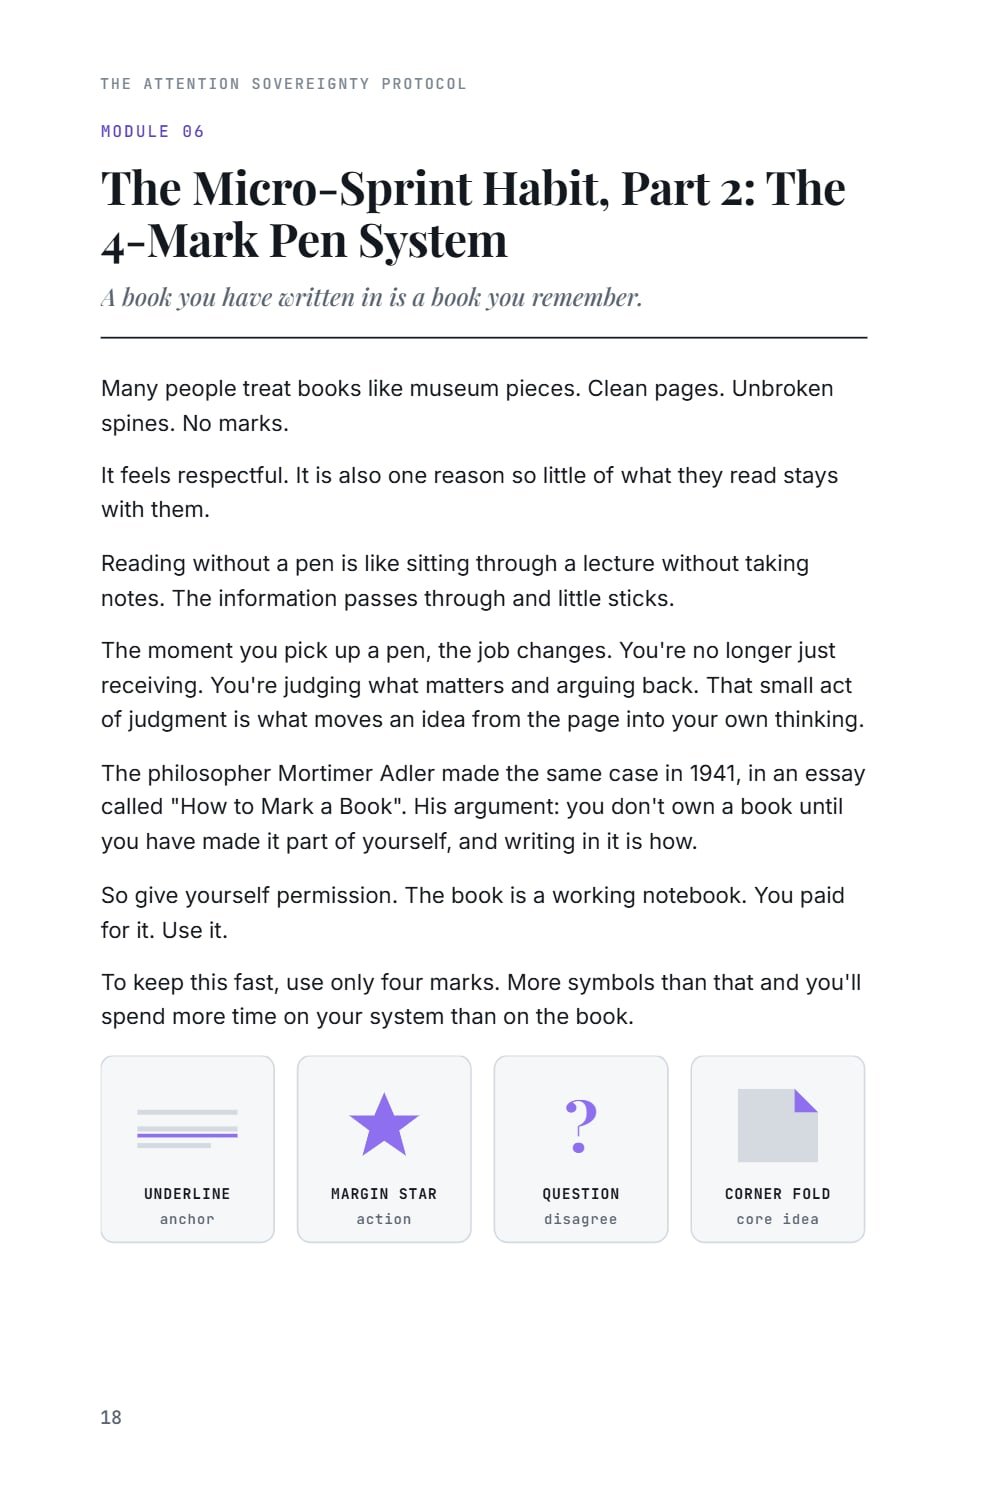Click the "How to Mark a Book" reference
Screen dimensions: 1000x1500
[291, 807]
